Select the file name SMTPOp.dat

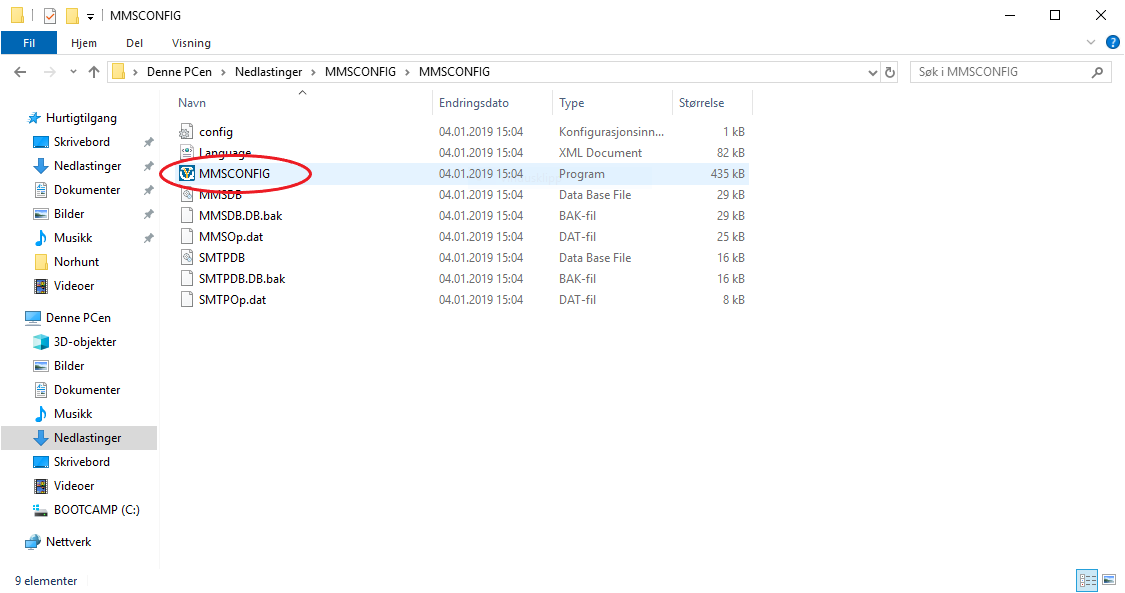pos(232,300)
